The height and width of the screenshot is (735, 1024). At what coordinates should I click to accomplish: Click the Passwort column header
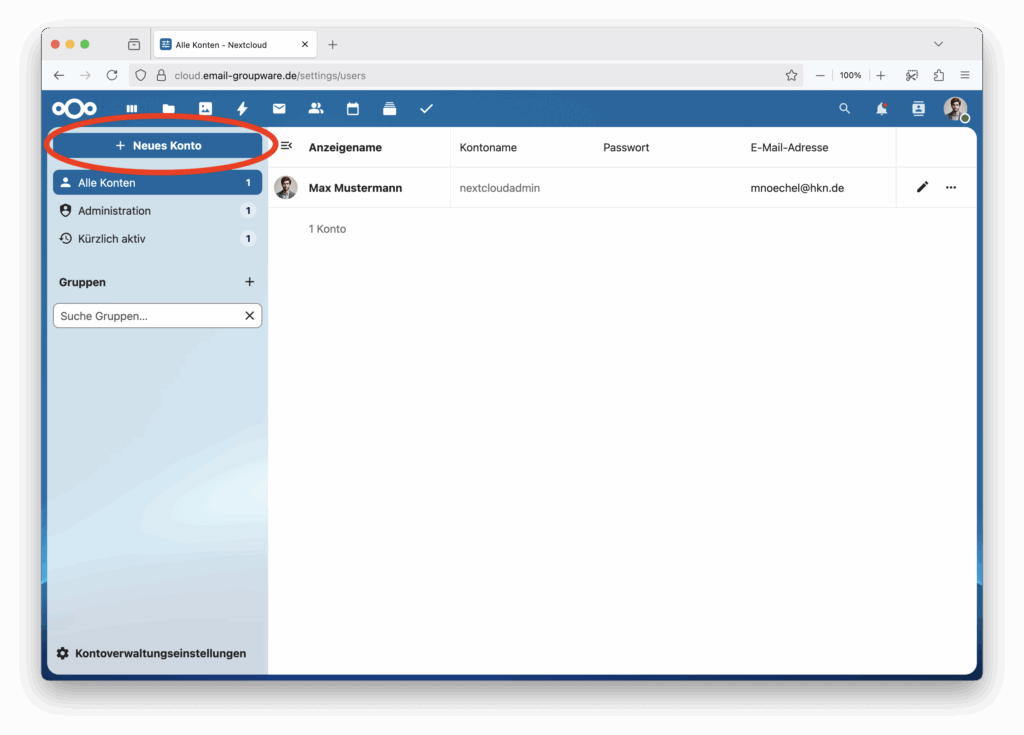click(626, 148)
